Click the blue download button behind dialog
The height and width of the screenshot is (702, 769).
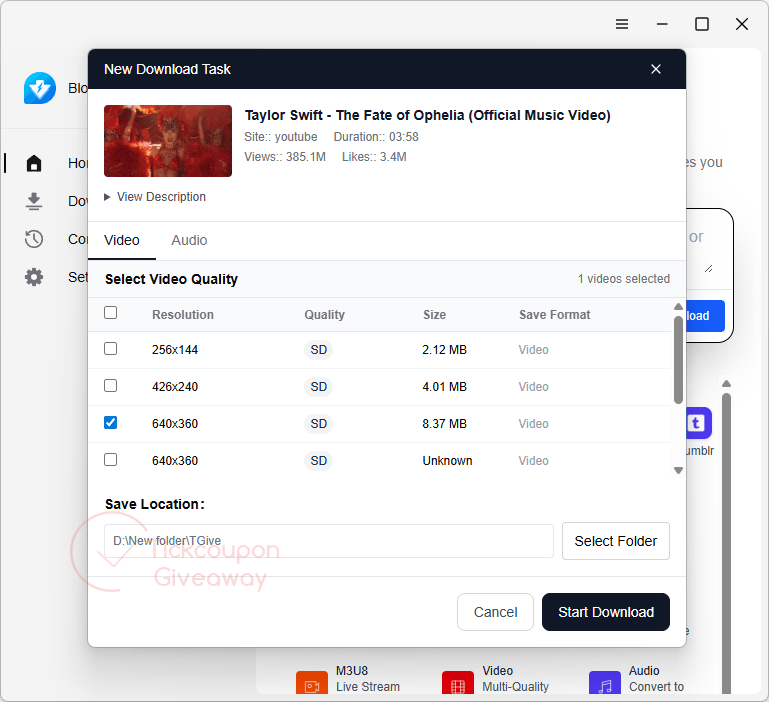coord(705,316)
